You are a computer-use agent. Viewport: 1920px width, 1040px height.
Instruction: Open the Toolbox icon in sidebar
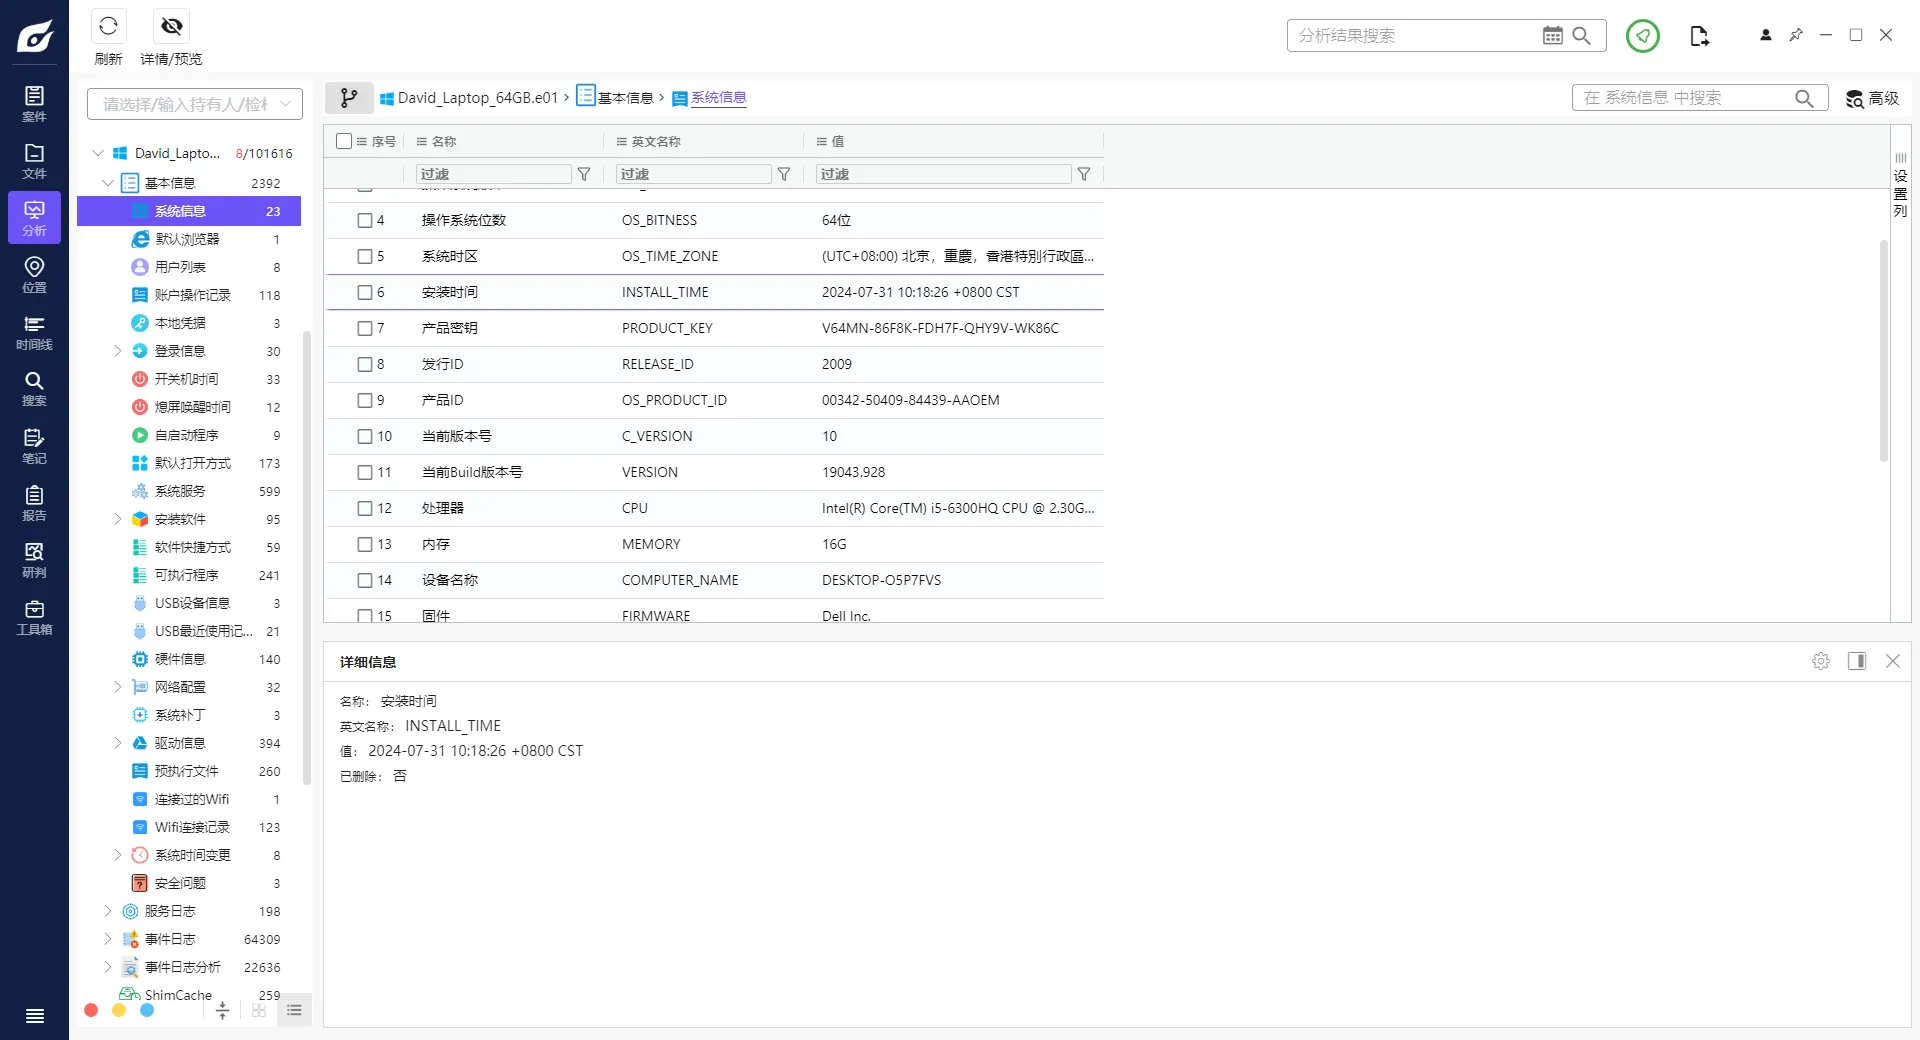click(x=34, y=617)
